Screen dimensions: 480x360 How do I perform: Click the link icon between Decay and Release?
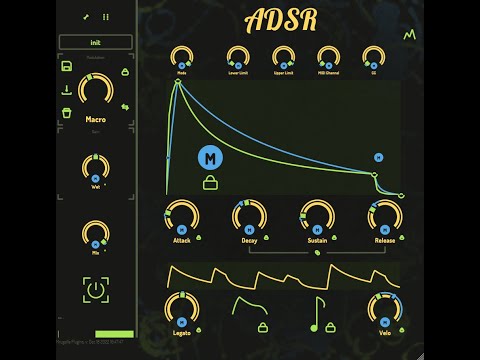coord(317,253)
